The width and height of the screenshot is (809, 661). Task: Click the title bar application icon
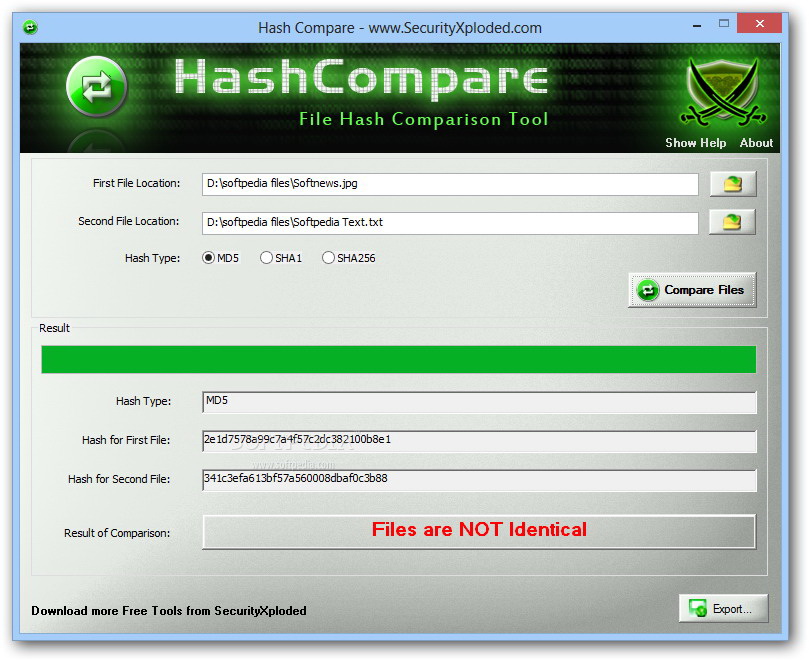[x=30, y=27]
